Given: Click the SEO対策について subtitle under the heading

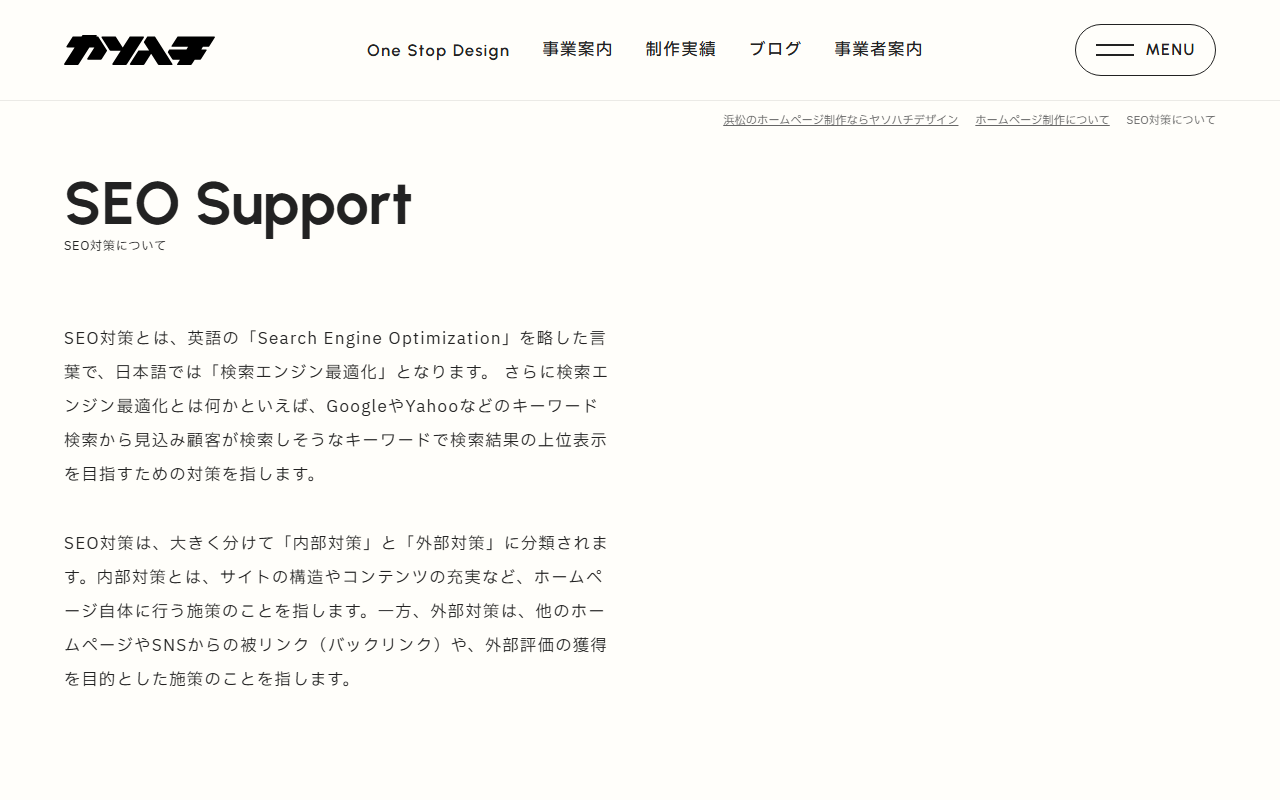Looking at the screenshot, I should point(115,246).
